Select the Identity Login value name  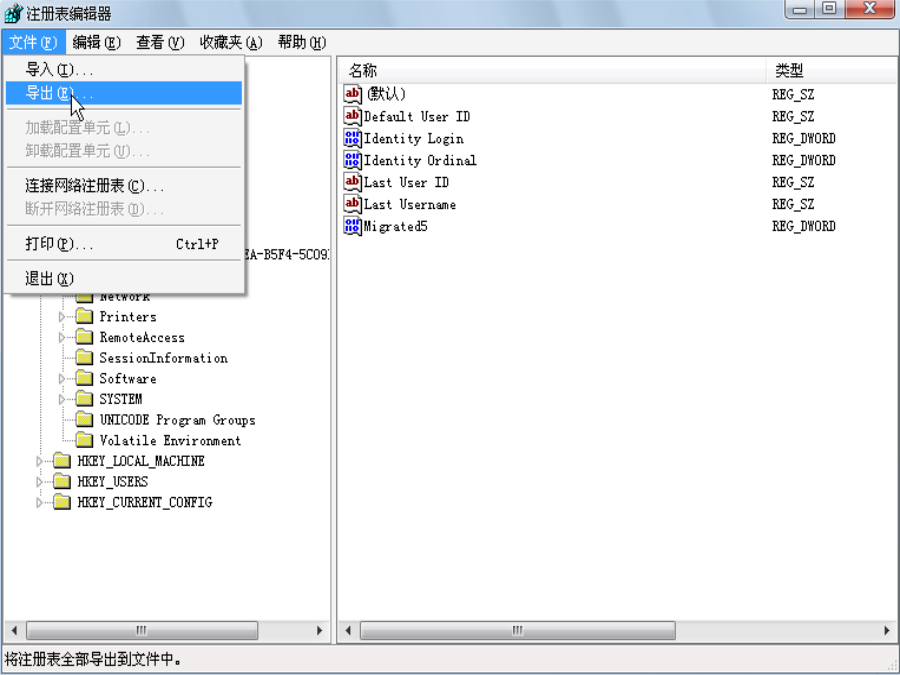coord(413,139)
